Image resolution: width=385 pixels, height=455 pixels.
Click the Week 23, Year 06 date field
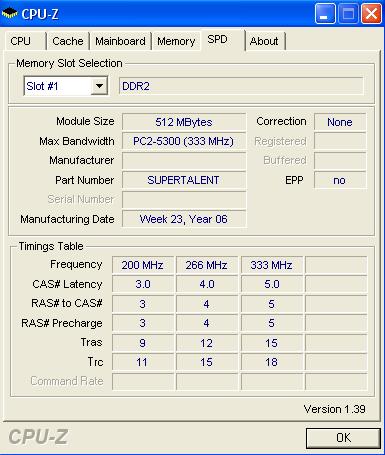[184, 219]
